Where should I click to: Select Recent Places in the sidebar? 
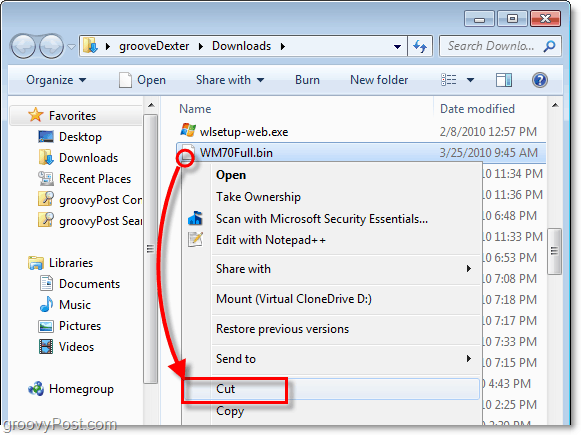[x=95, y=179]
